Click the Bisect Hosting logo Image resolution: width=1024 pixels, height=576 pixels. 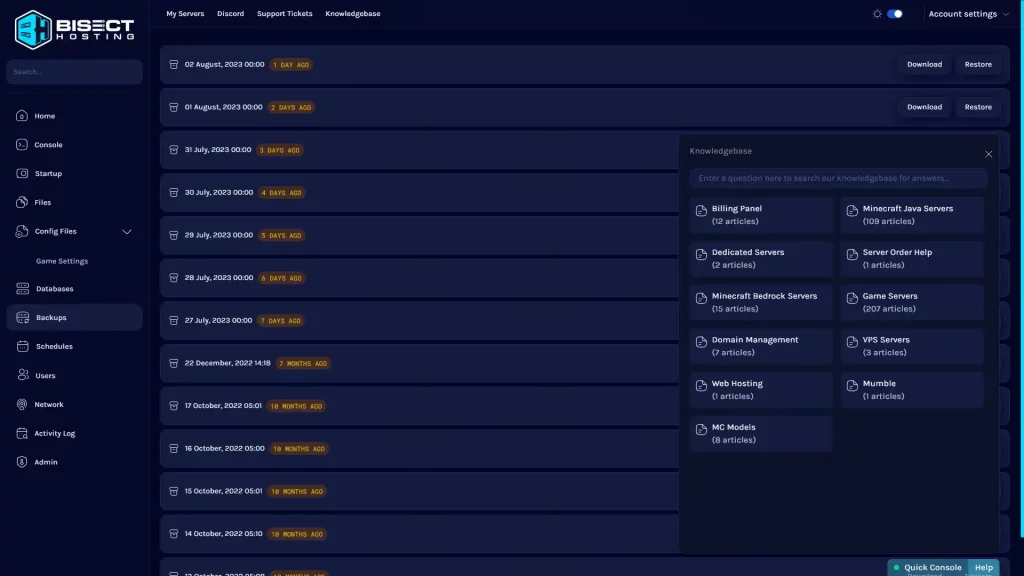(74, 29)
